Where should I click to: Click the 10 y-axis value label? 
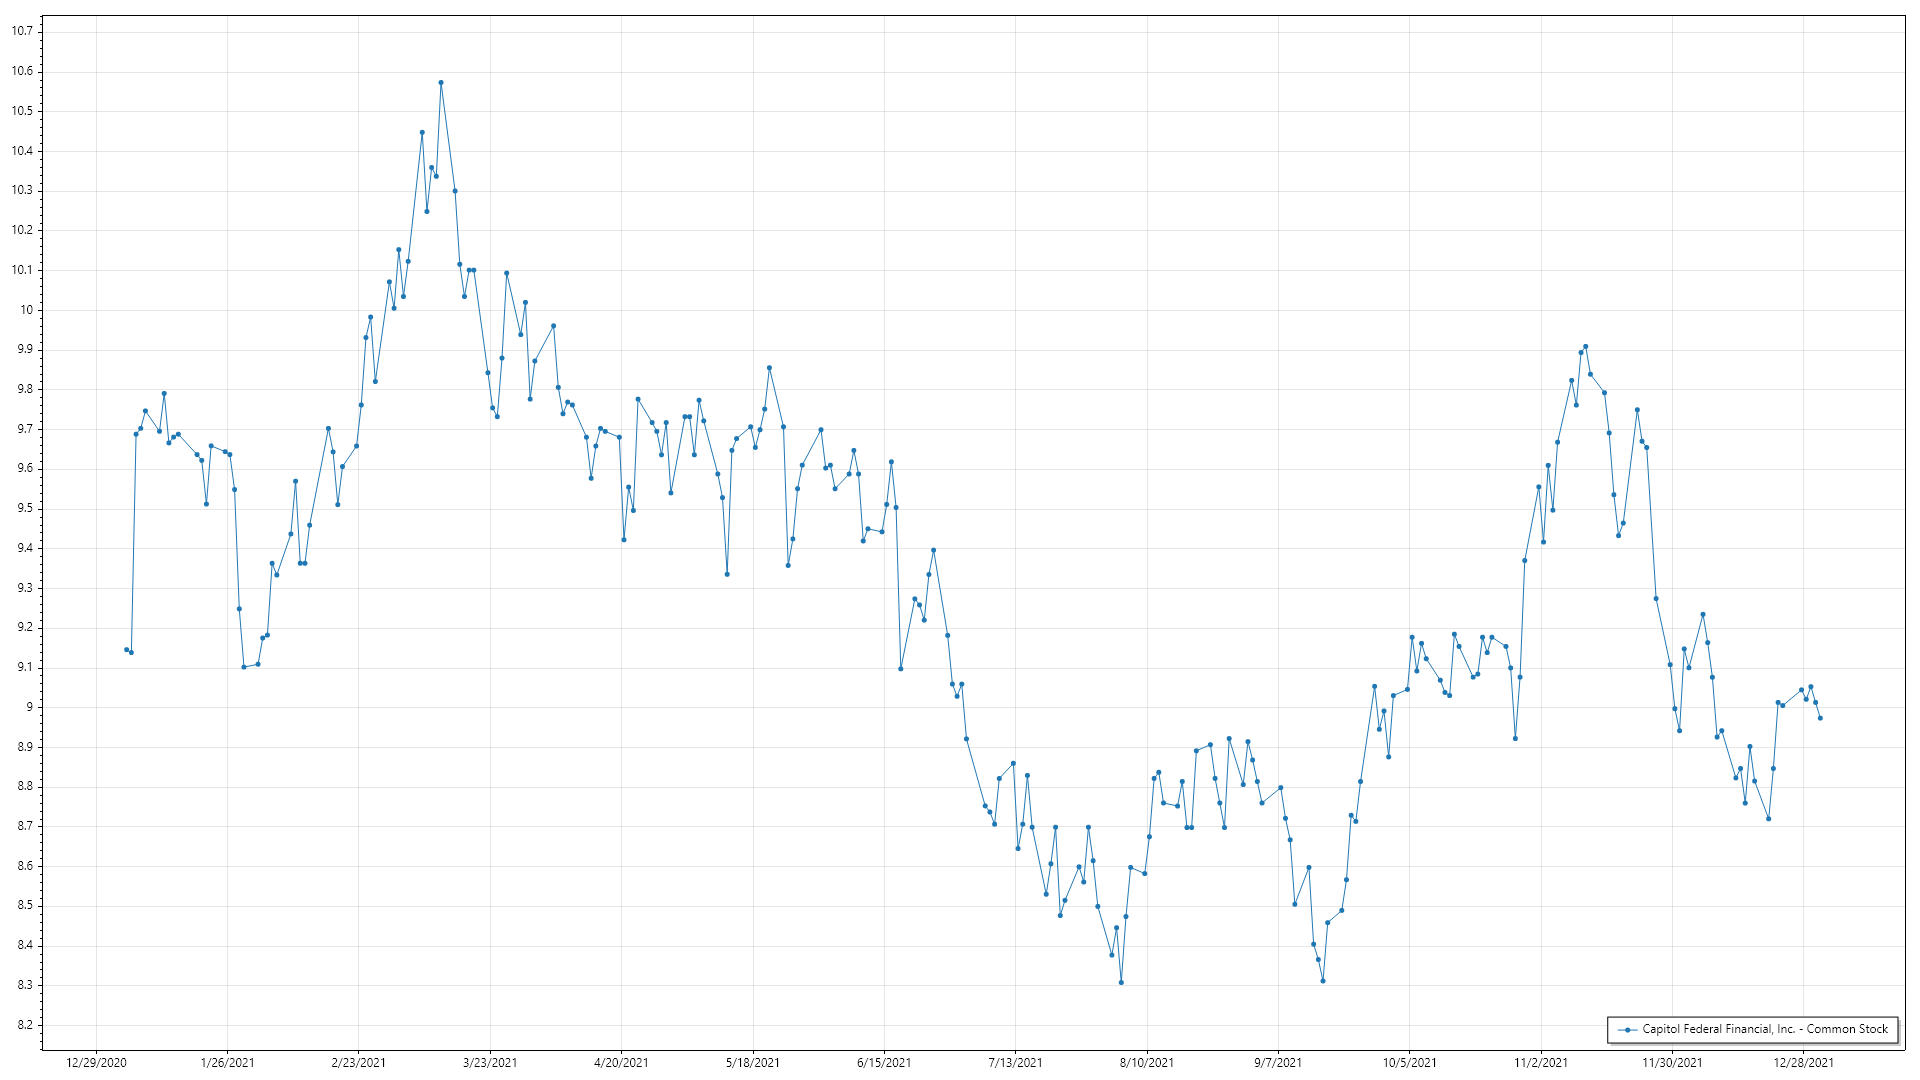coord(27,310)
